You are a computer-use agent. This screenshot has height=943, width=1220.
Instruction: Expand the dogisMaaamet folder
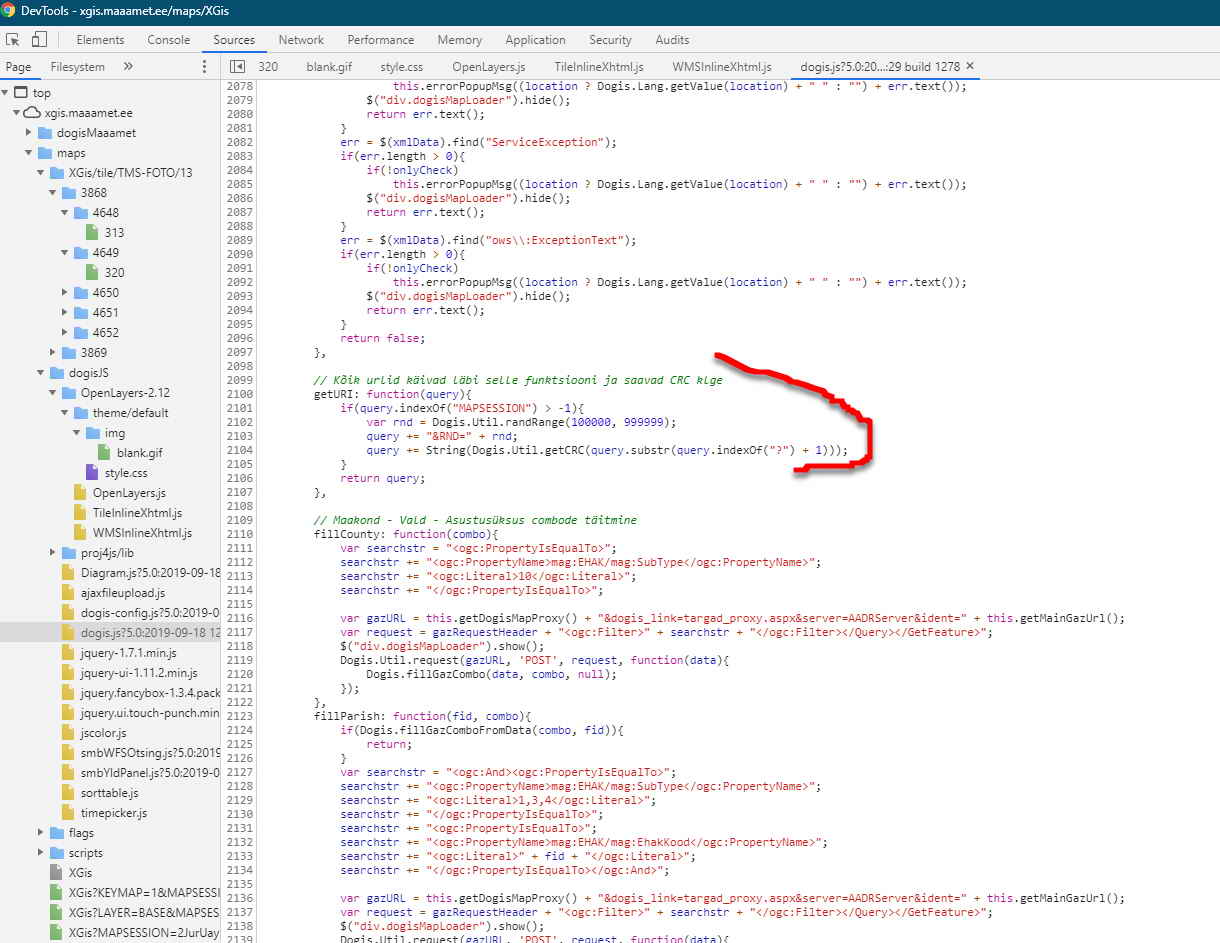click(x=30, y=133)
